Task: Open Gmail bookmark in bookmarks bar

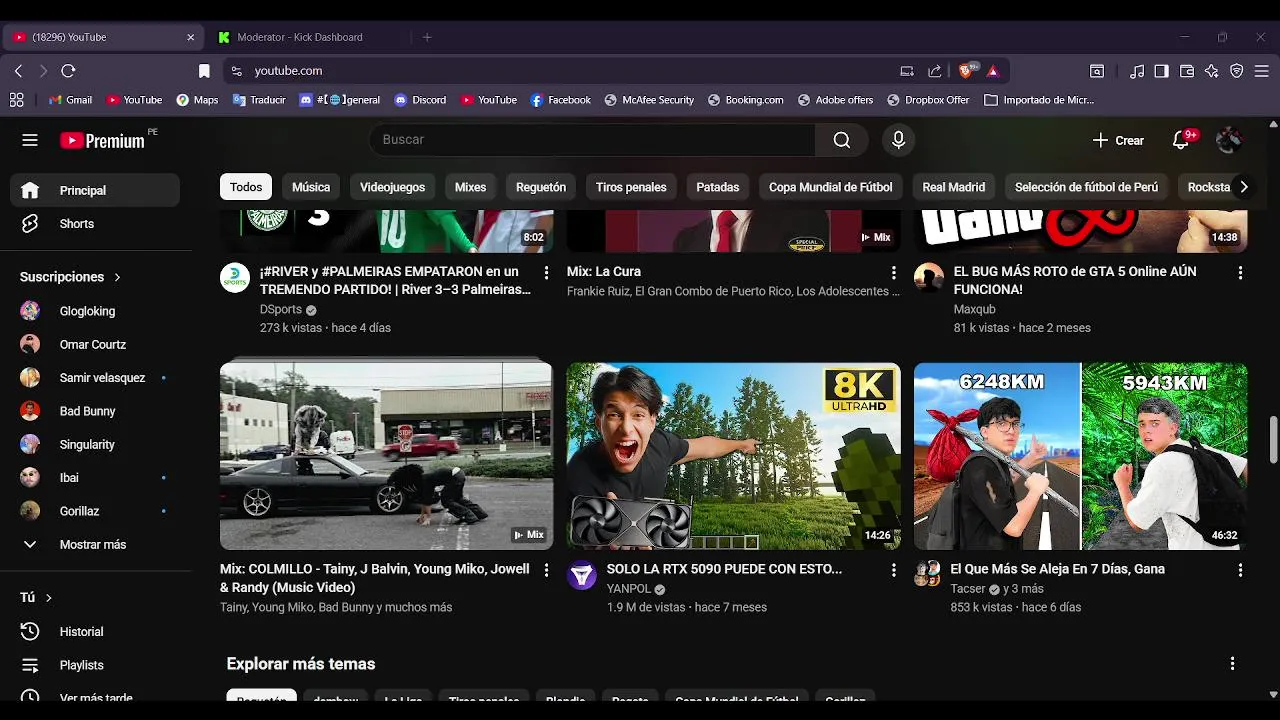Action: click(x=70, y=100)
